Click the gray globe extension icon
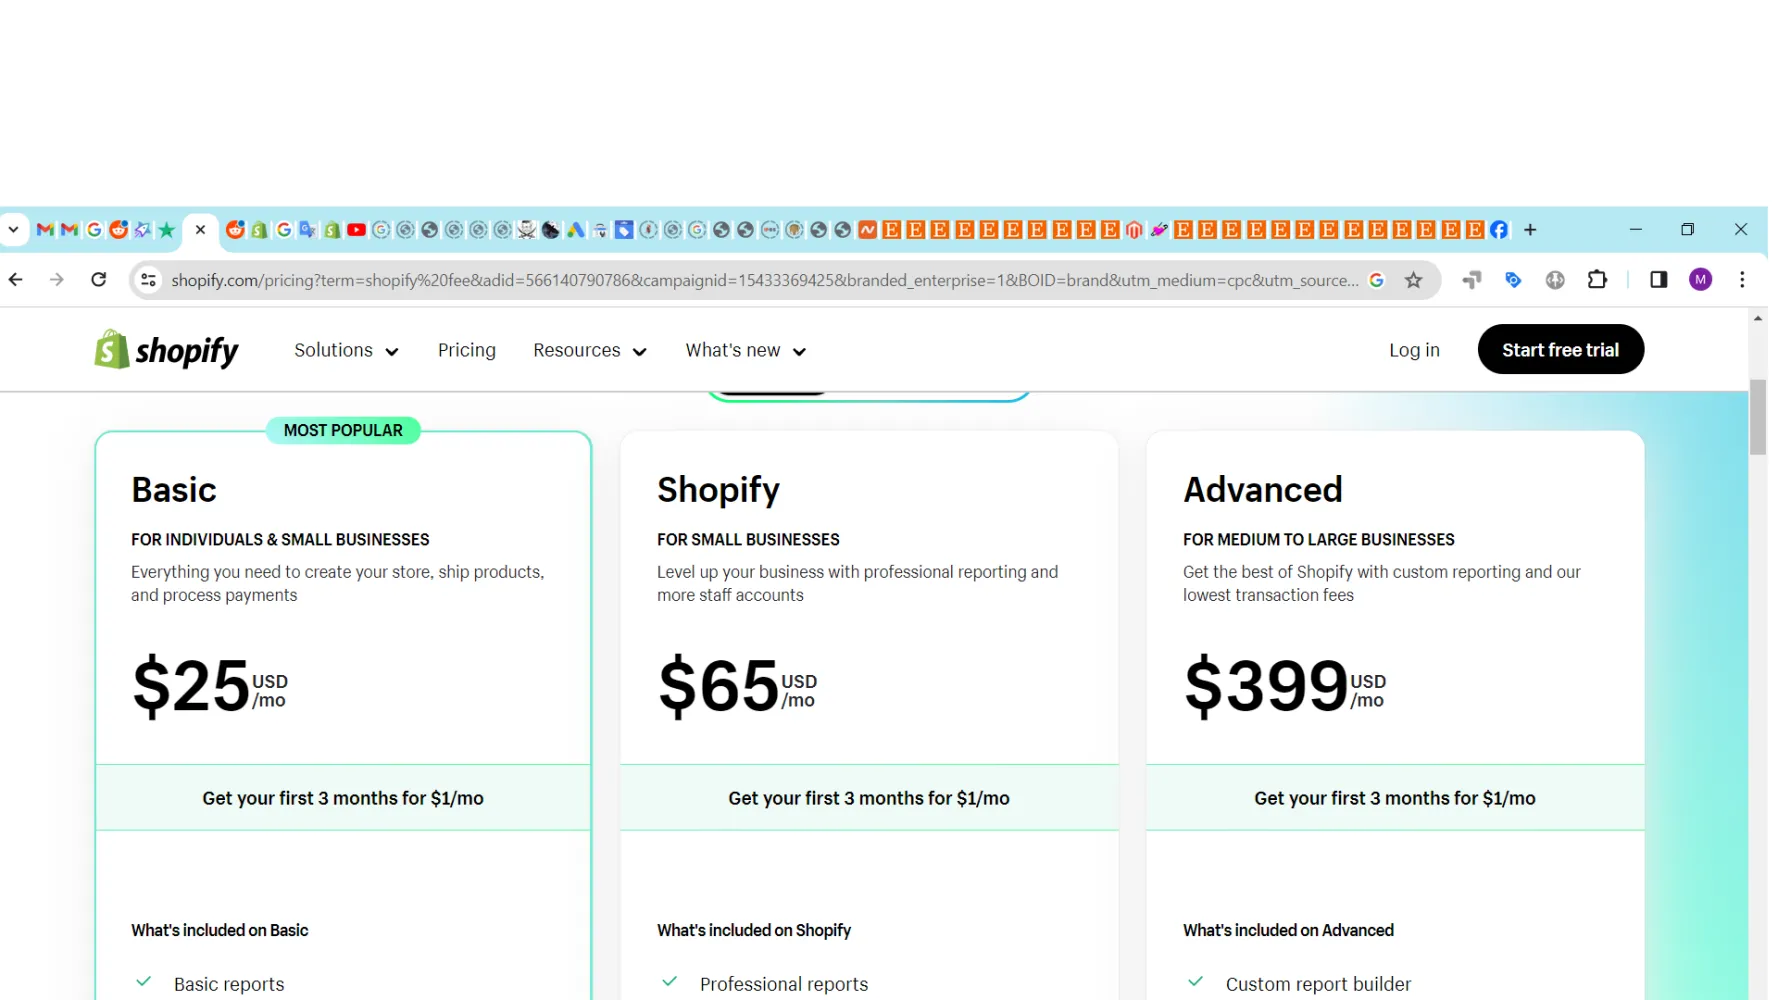 tap(1555, 280)
